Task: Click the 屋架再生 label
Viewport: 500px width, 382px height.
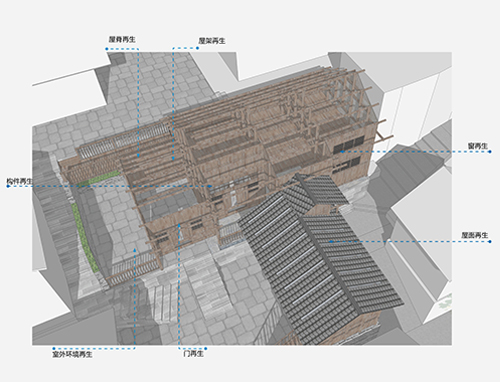Action: point(212,41)
